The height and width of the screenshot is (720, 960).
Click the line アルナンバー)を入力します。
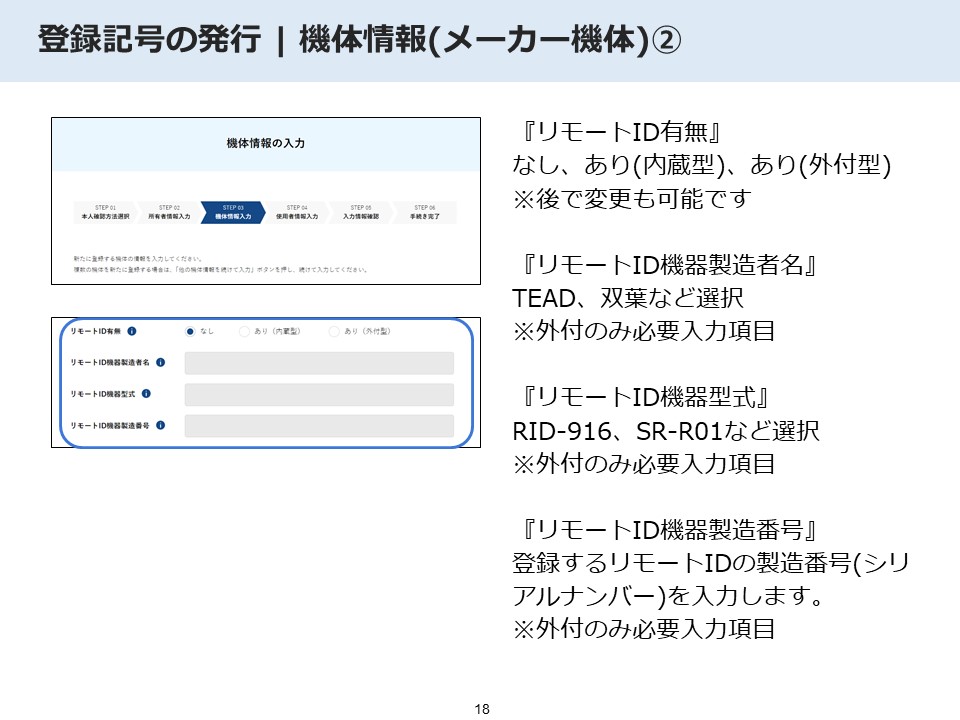point(669,596)
